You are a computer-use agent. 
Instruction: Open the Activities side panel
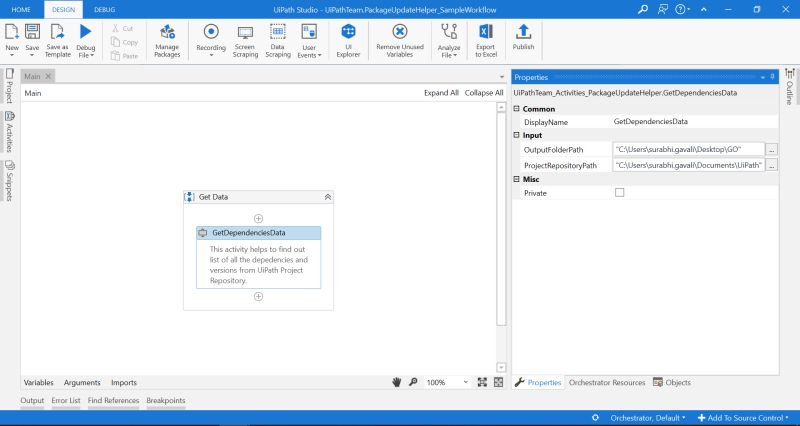coord(9,132)
